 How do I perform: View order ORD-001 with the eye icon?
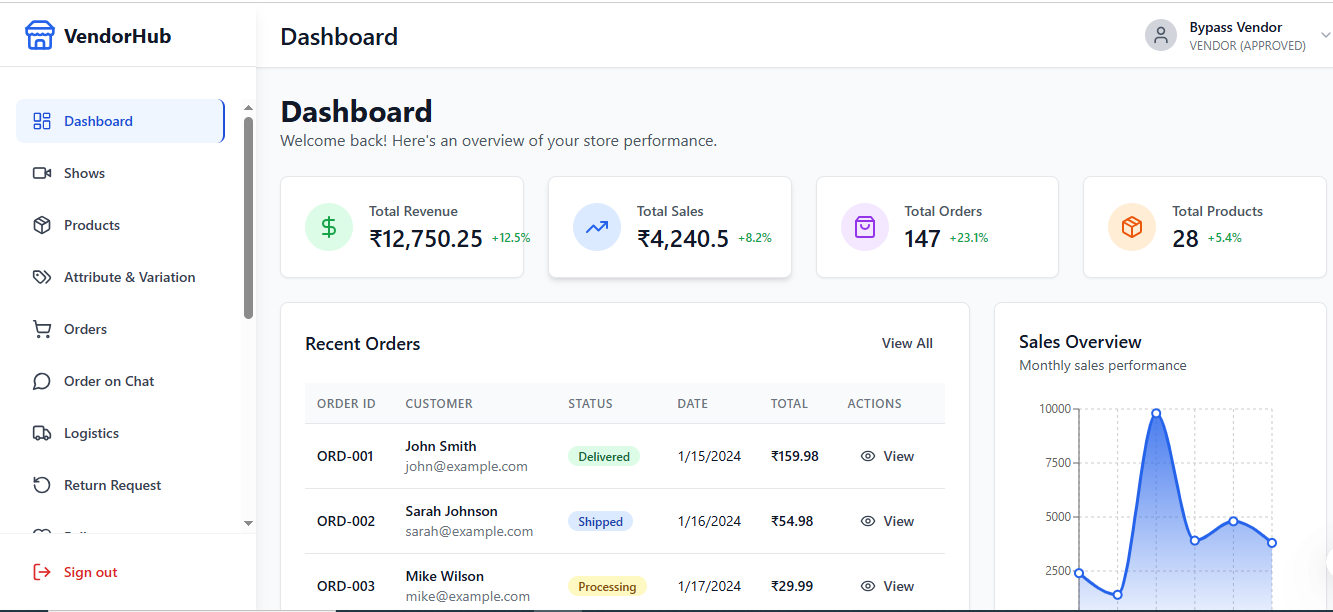coord(868,456)
